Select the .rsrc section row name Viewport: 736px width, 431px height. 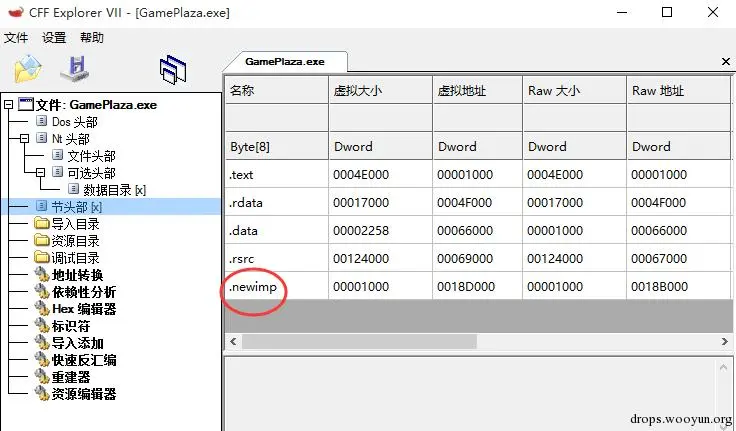[242, 259]
